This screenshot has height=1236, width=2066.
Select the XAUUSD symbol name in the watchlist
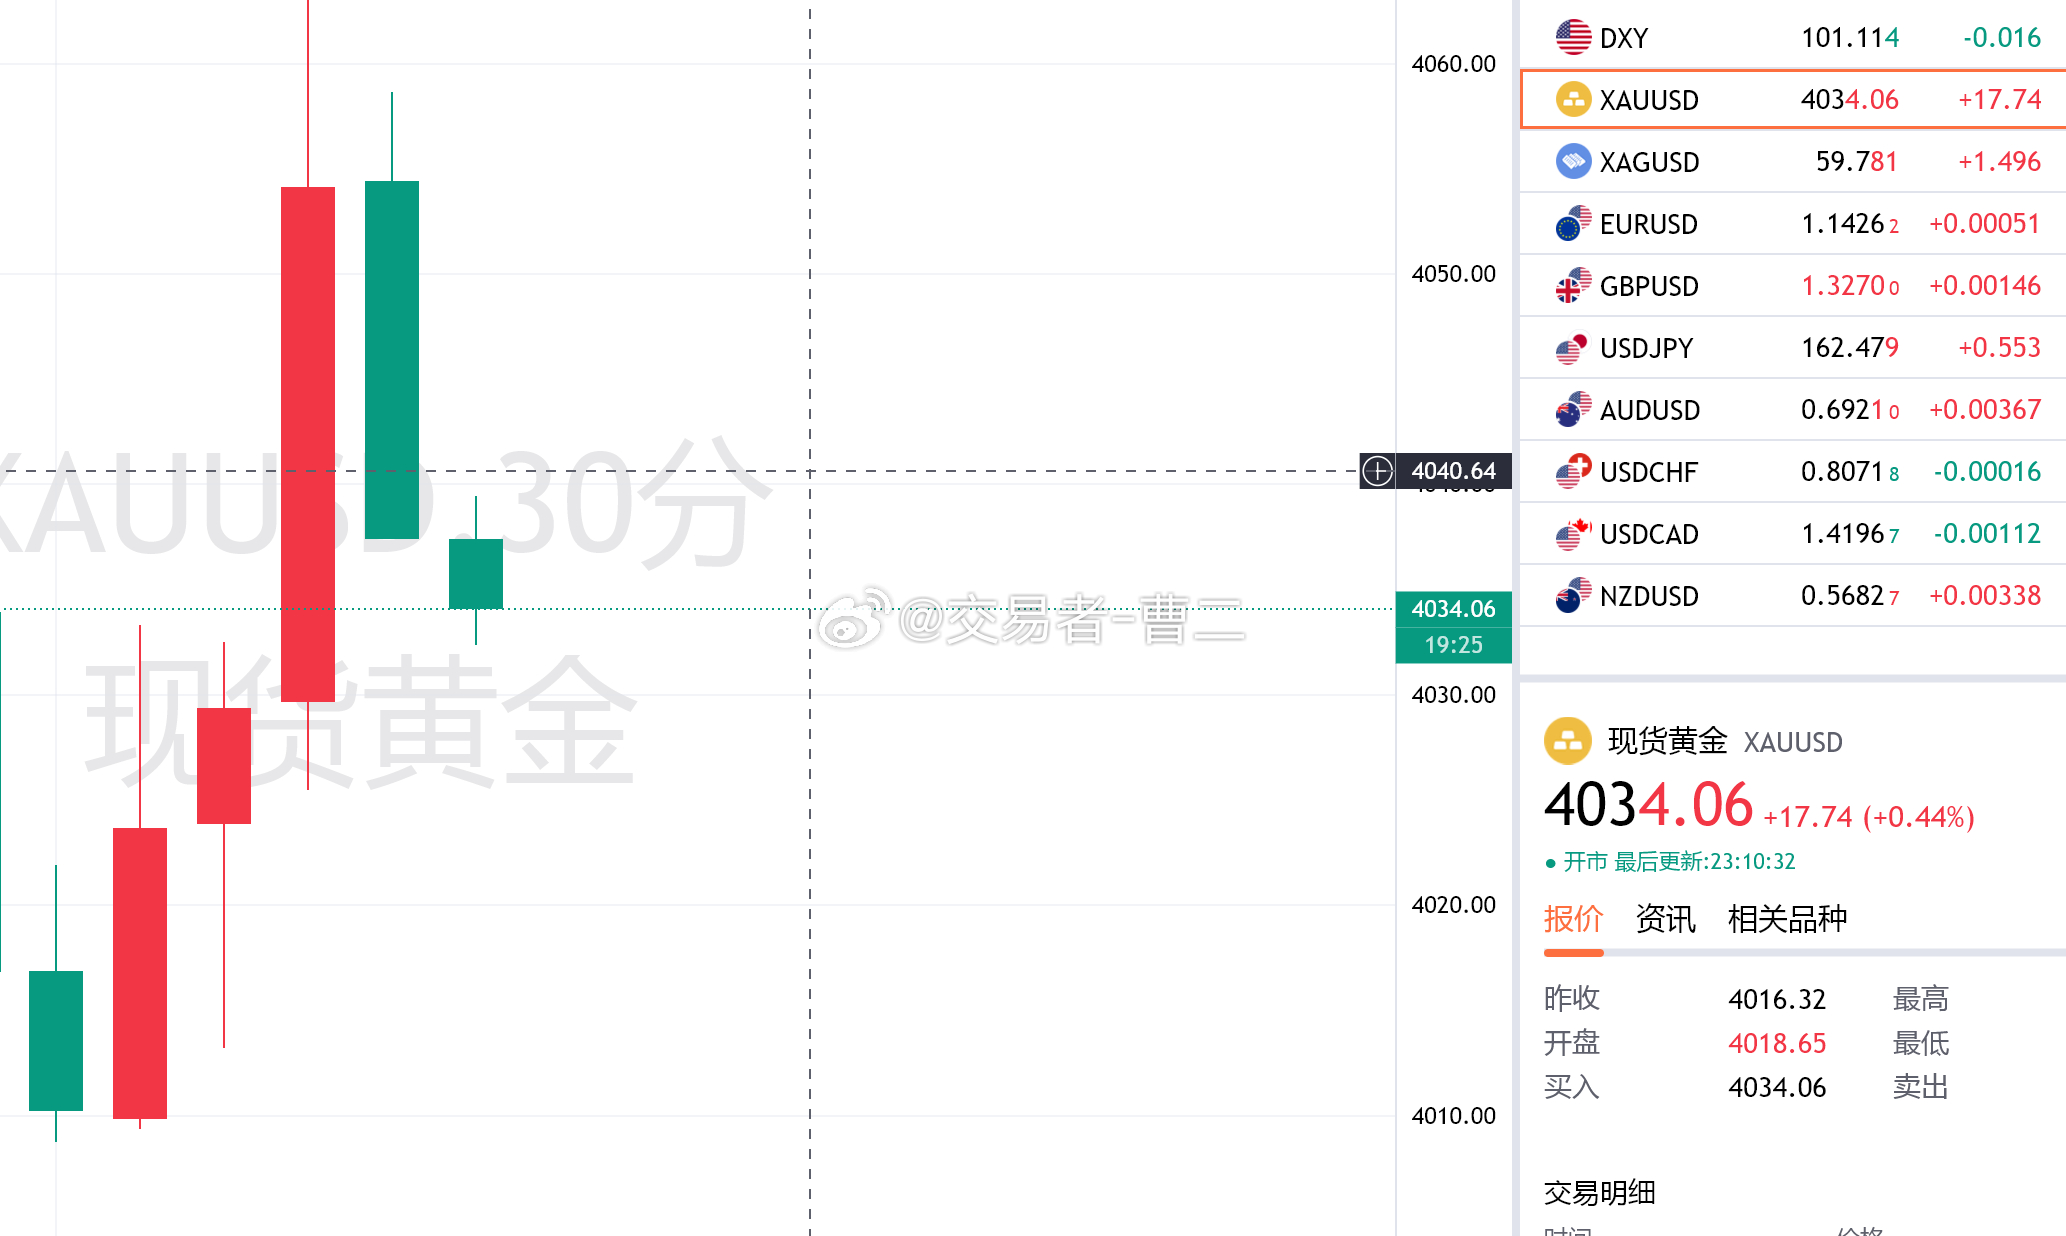[1650, 100]
